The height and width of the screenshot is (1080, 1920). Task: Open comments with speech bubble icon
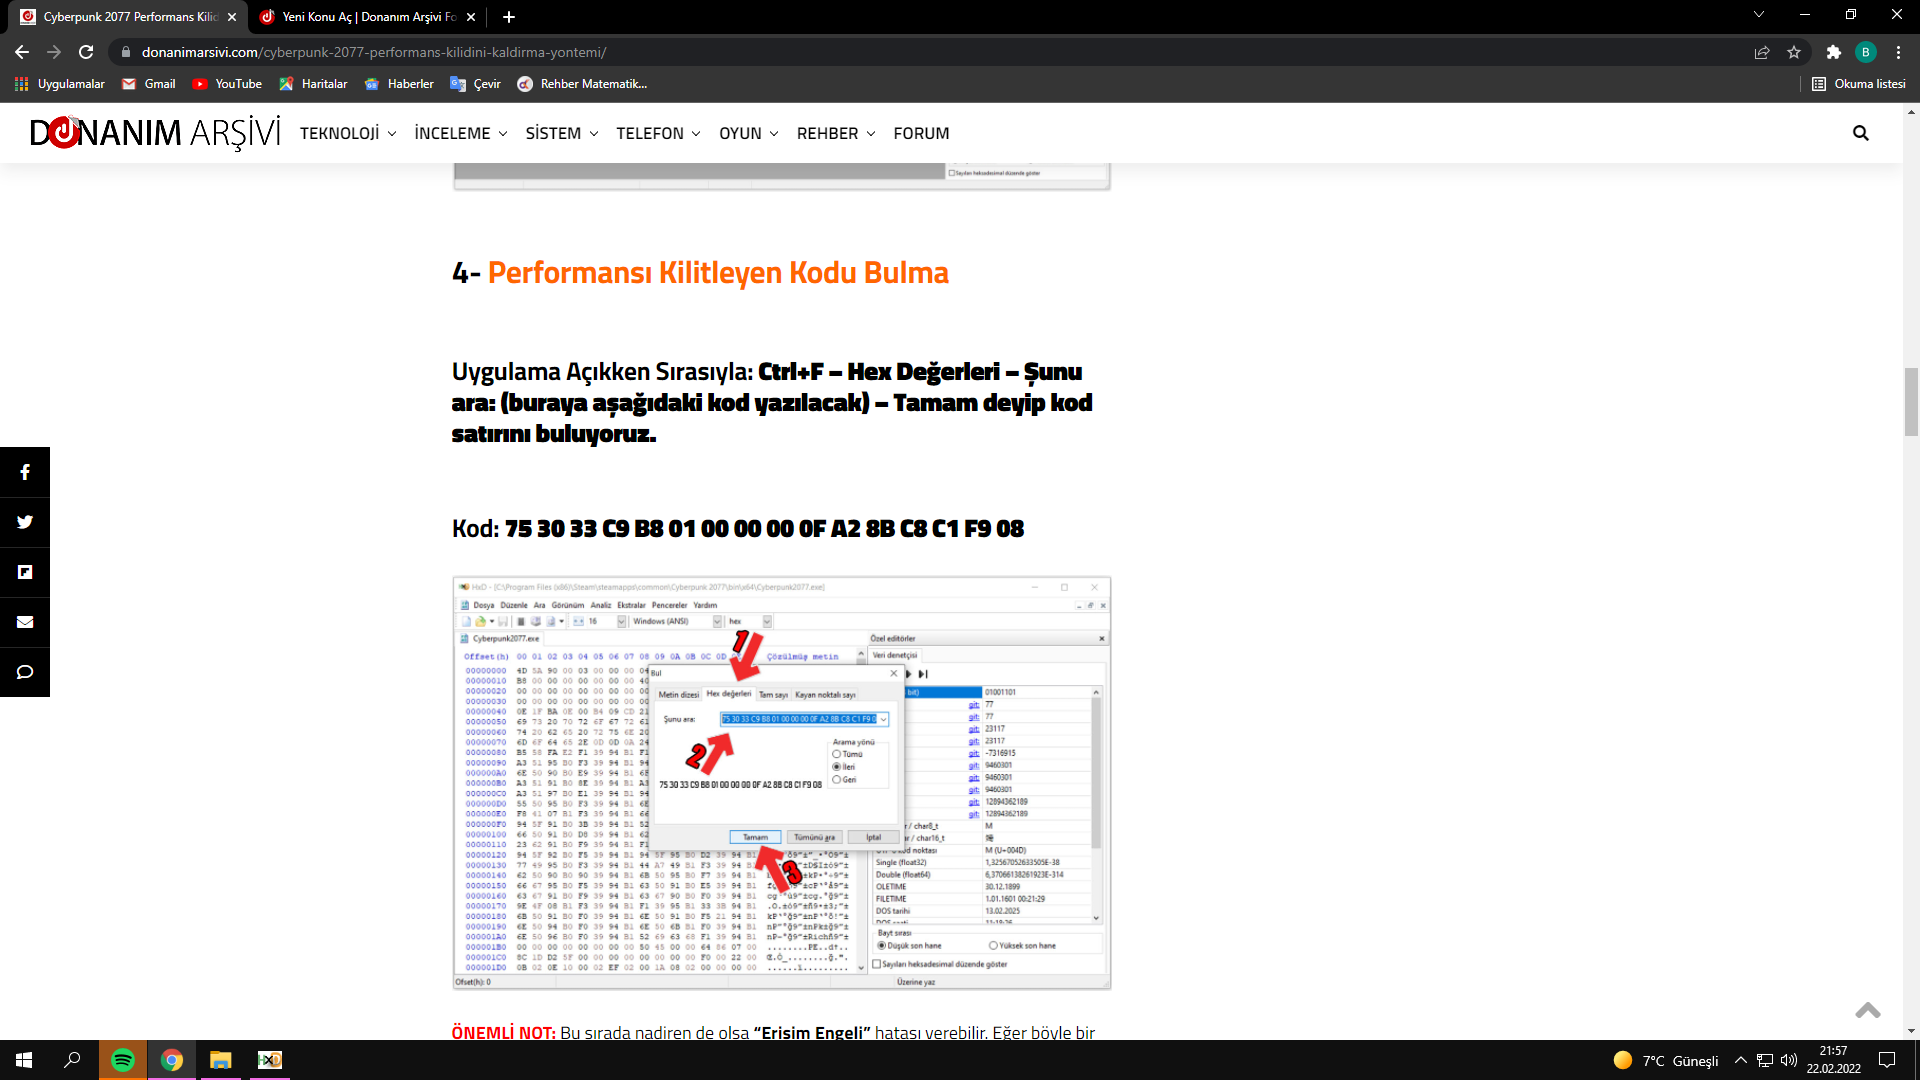pyautogui.click(x=25, y=672)
